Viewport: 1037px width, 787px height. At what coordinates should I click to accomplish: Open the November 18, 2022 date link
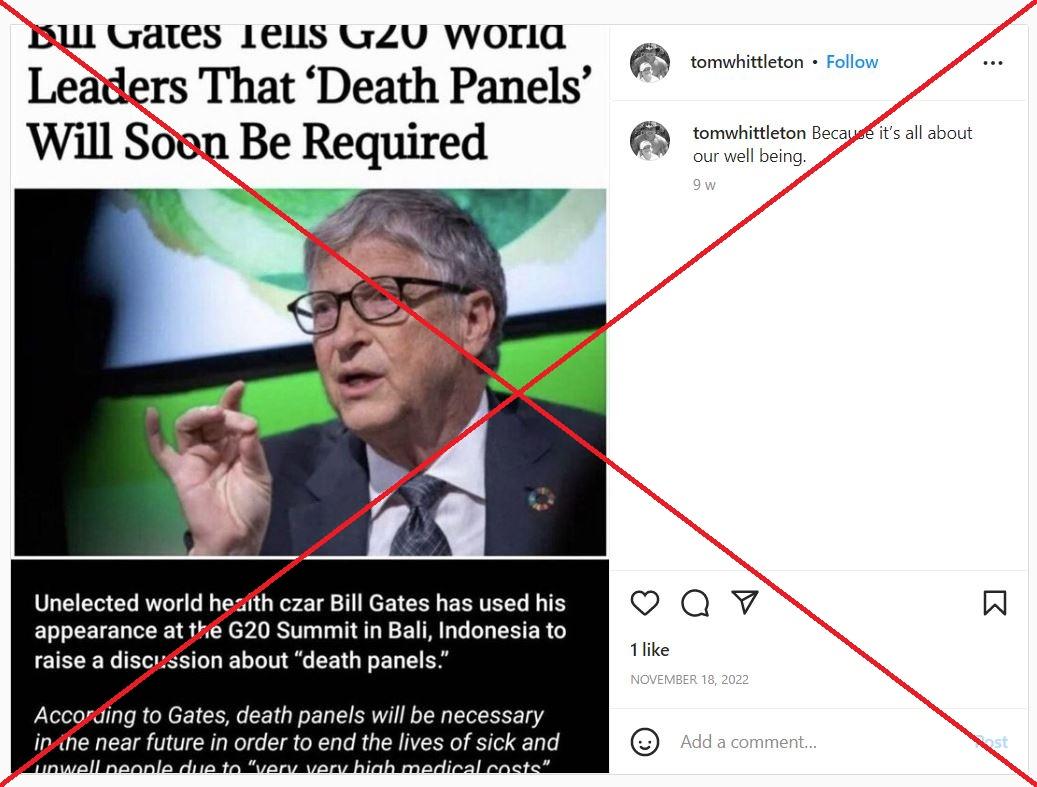tap(689, 680)
